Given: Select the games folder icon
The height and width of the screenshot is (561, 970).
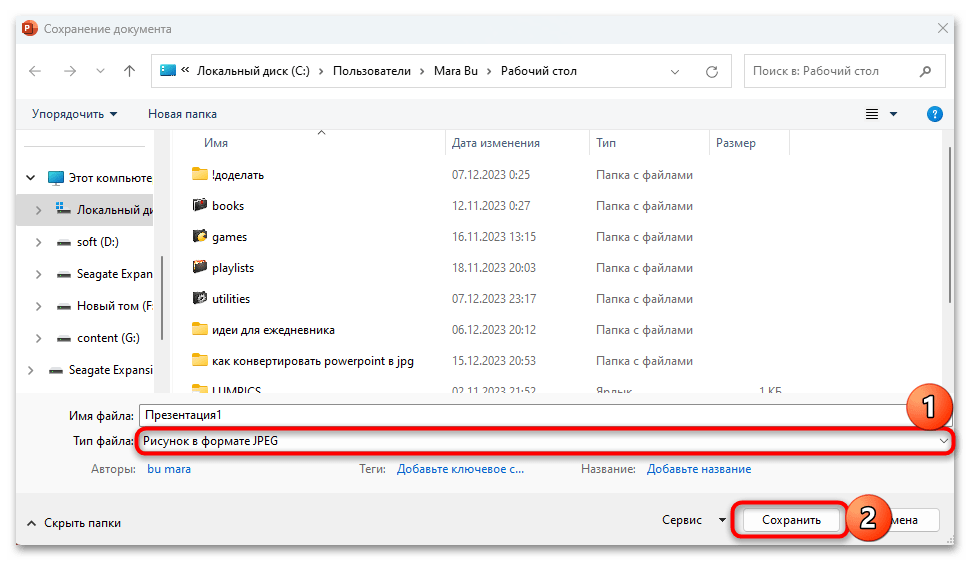Looking at the screenshot, I should [200, 236].
